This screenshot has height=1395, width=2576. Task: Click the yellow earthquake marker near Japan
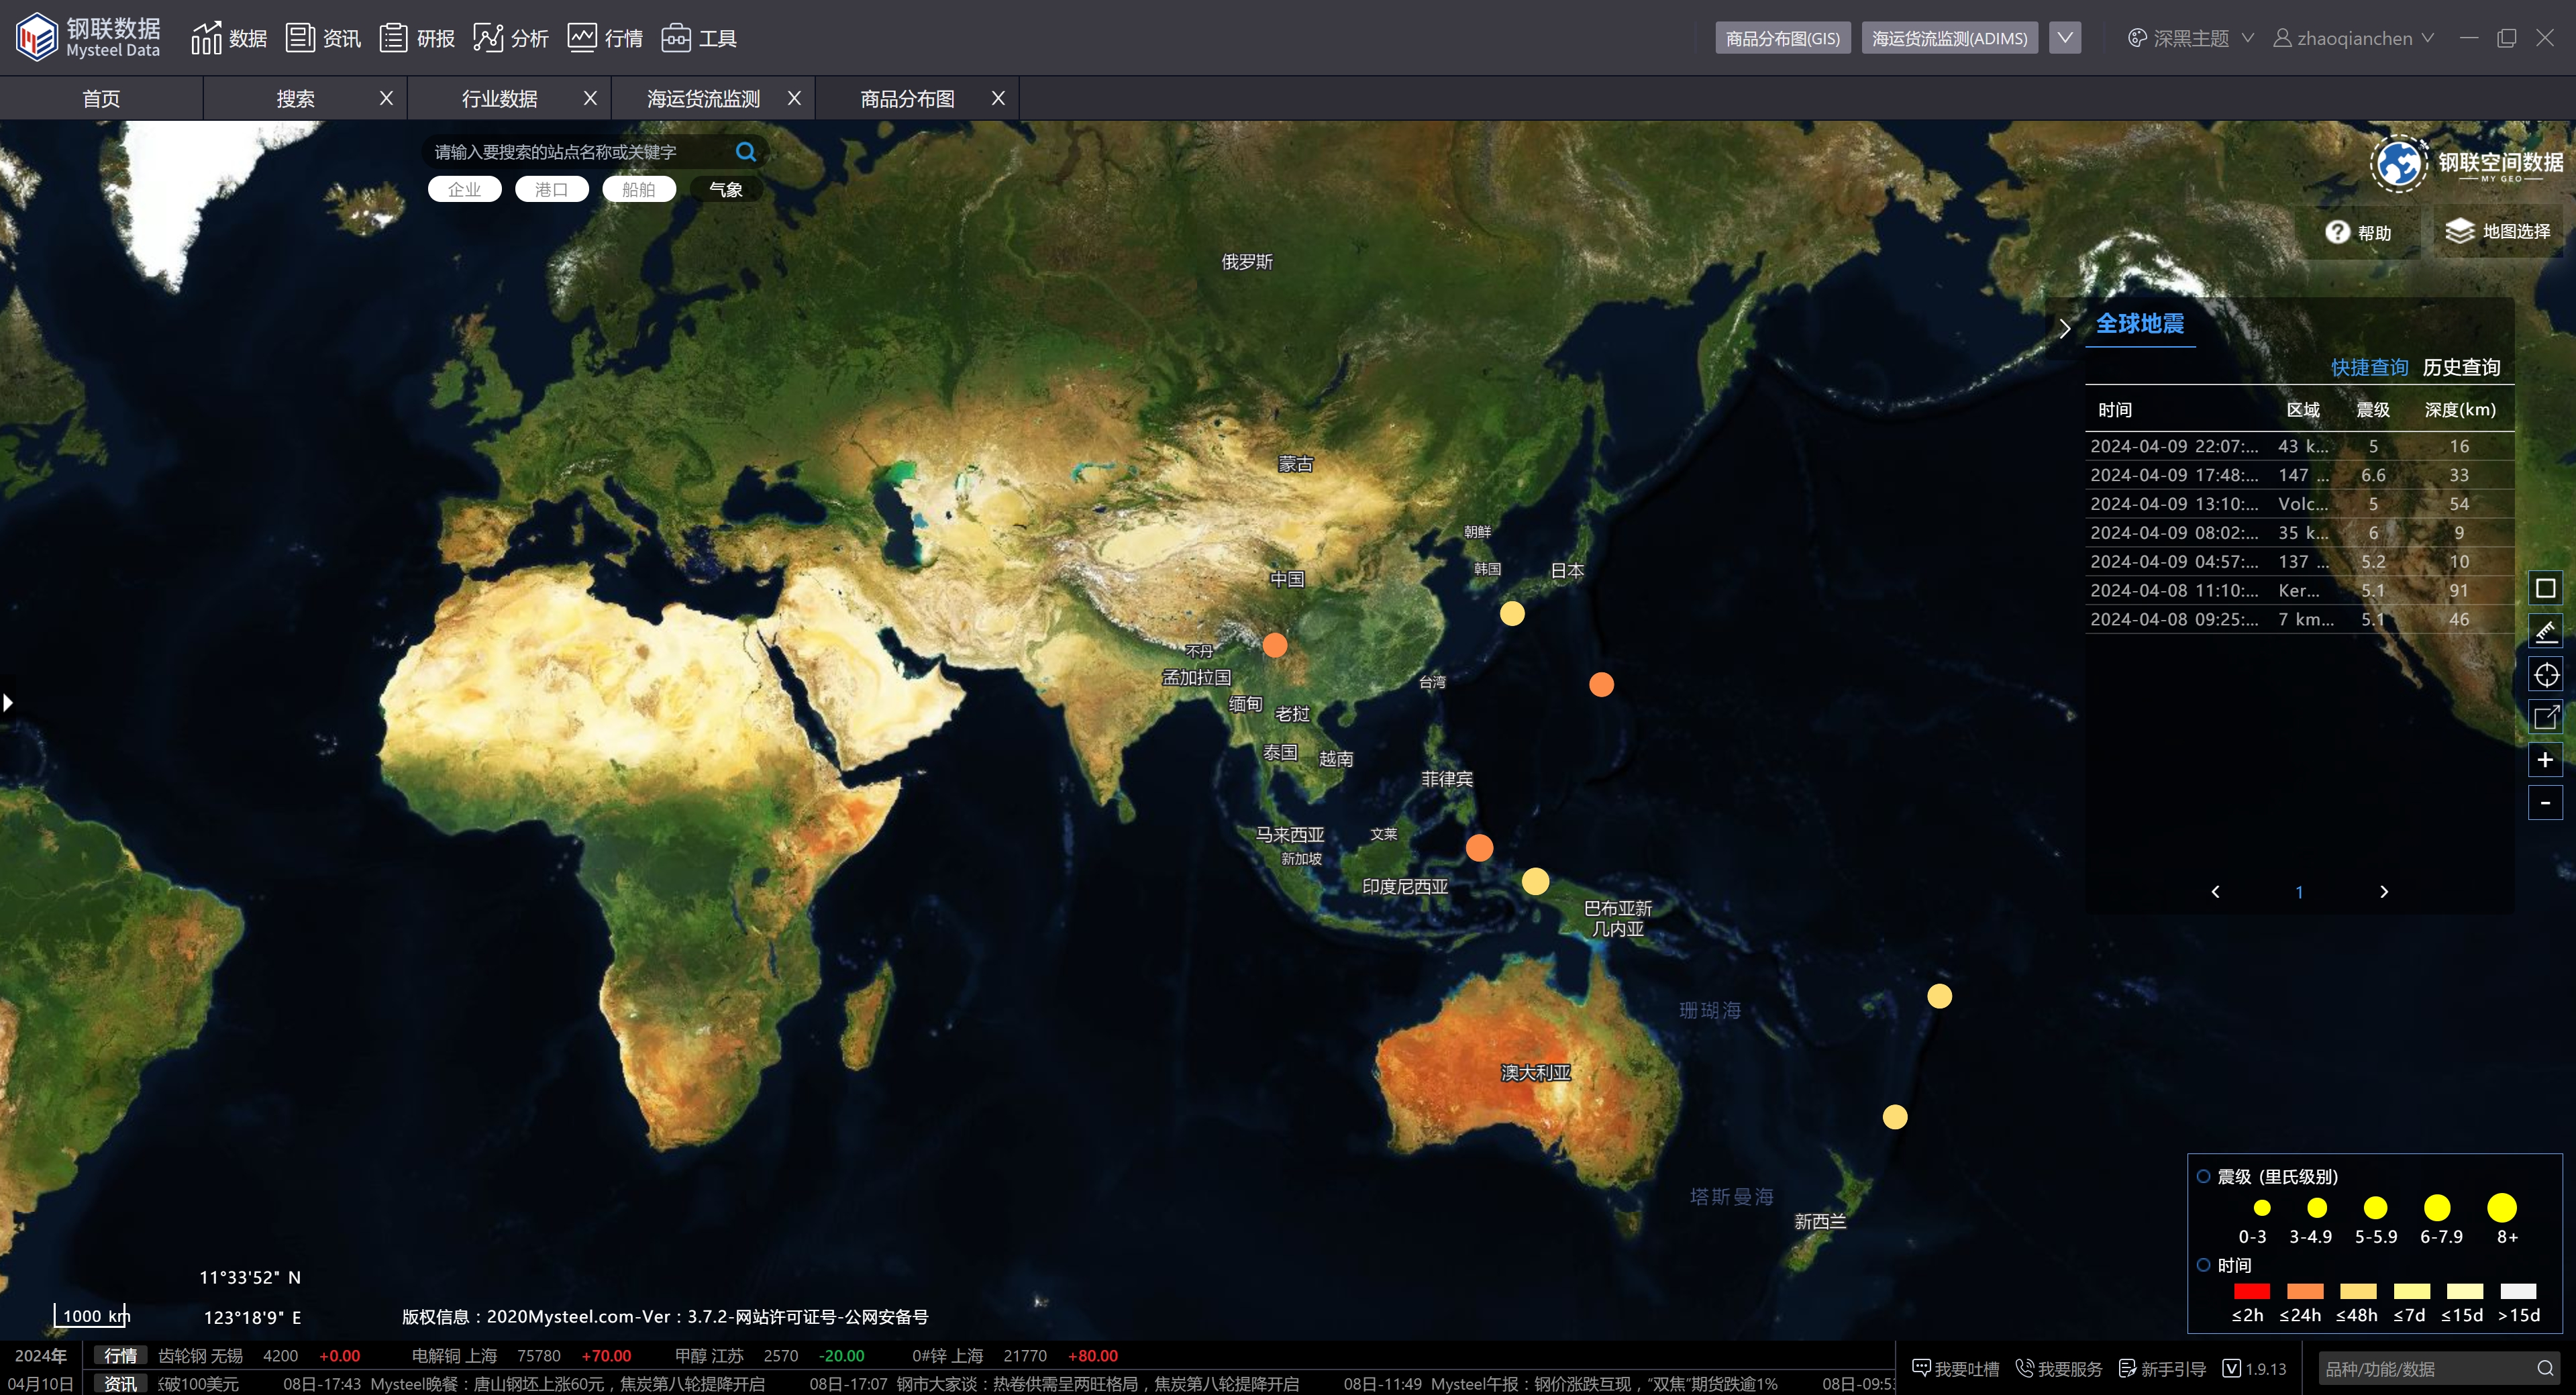[1512, 614]
